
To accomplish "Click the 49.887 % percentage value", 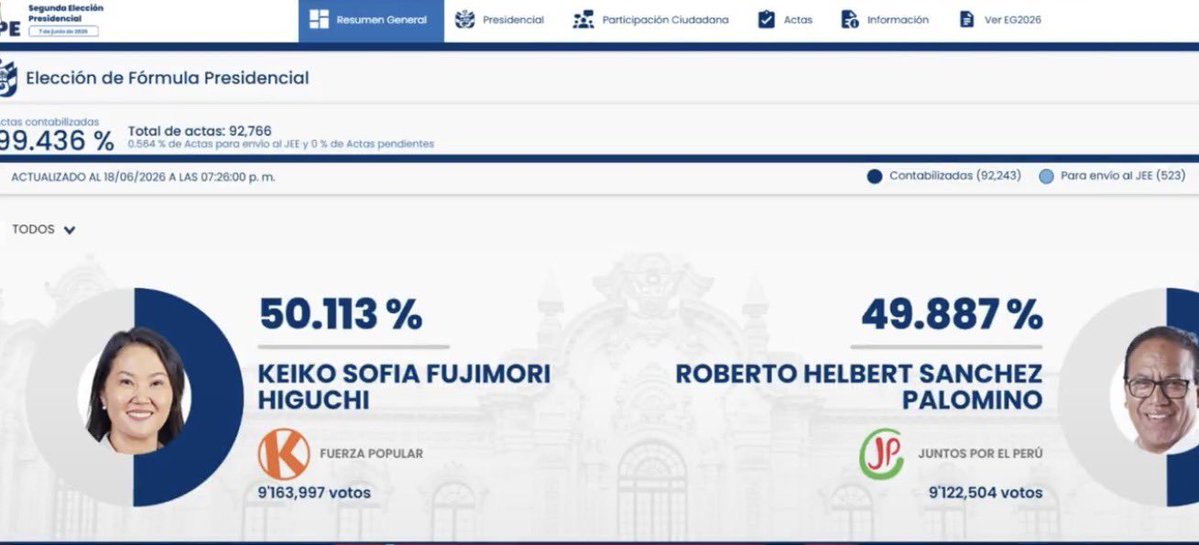I will pos(952,313).
